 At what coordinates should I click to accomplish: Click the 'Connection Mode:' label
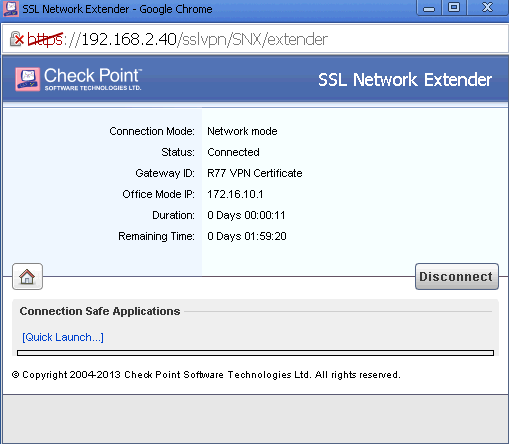click(152, 131)
